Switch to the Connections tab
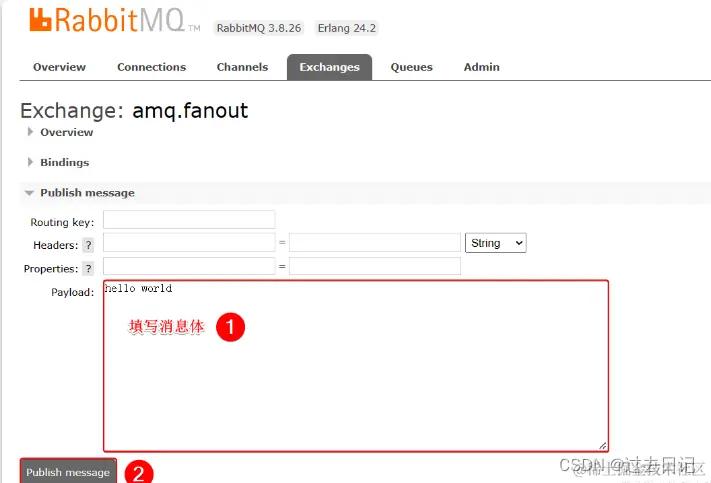 tap(151, 67)
